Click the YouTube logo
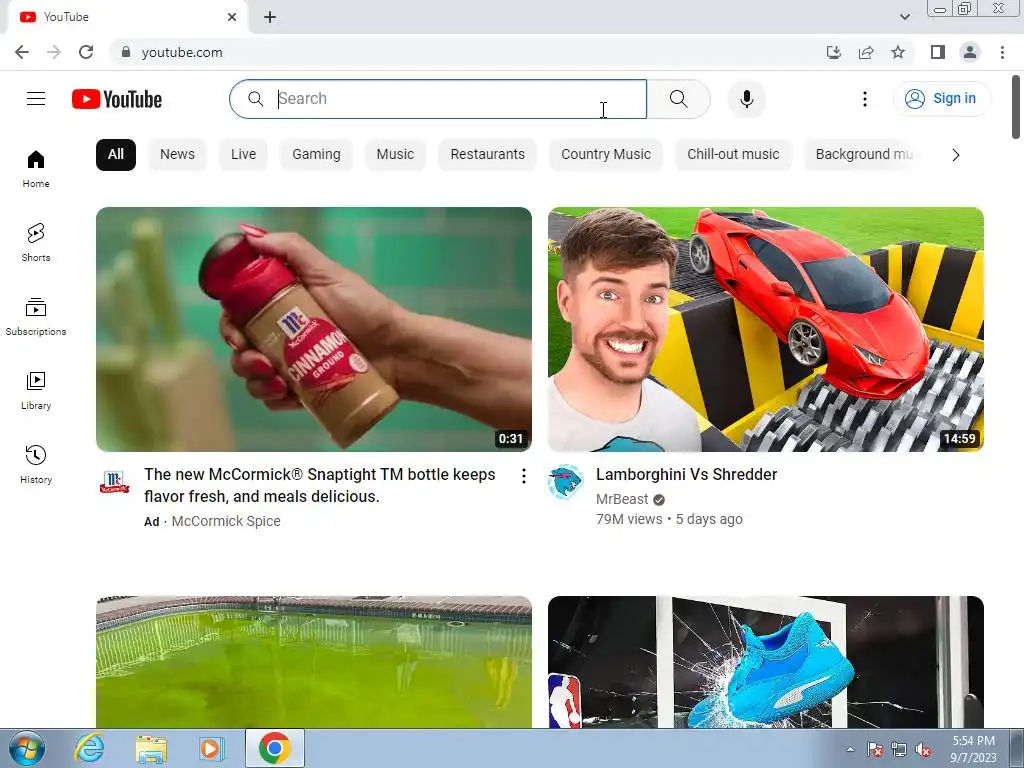Viewport: 1024px width, 768px height. (x=117, y=99)
